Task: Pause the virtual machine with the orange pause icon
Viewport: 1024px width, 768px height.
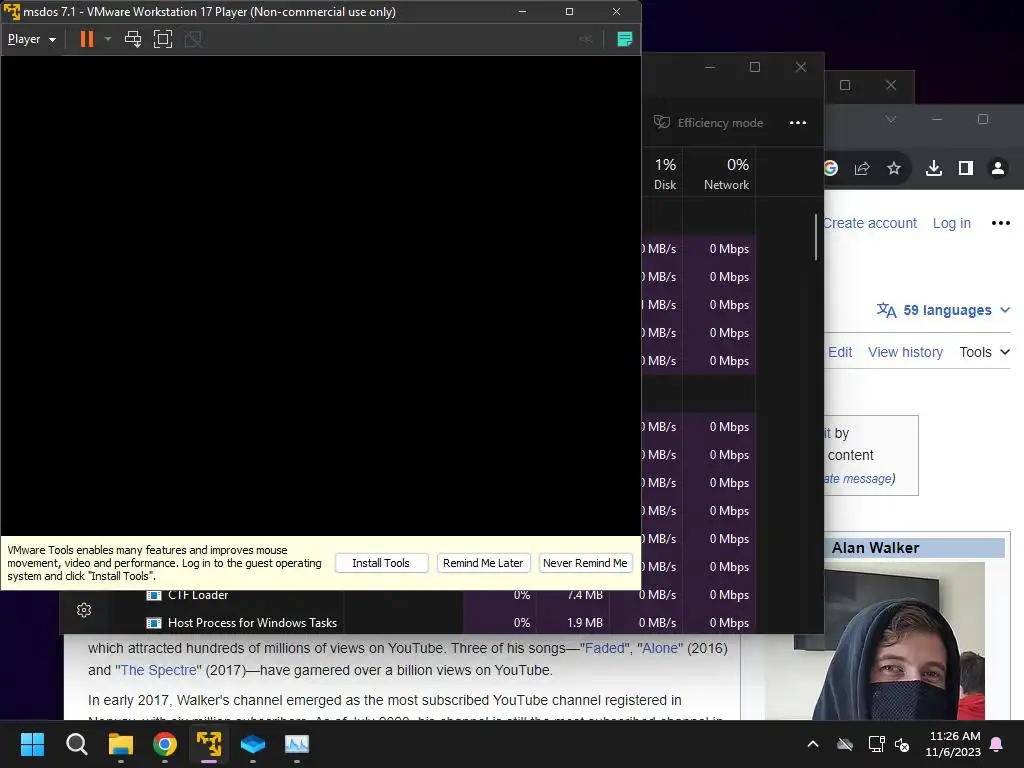Action: coord(86,39)
